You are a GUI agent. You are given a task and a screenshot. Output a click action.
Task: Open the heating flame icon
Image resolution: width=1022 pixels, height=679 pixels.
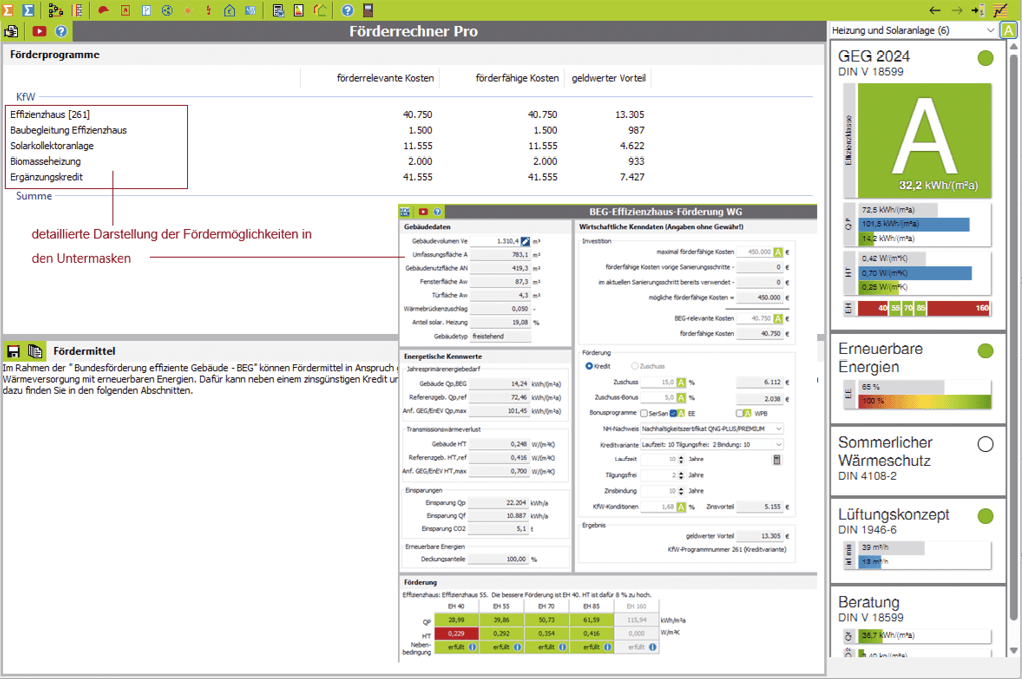[125, 10]
